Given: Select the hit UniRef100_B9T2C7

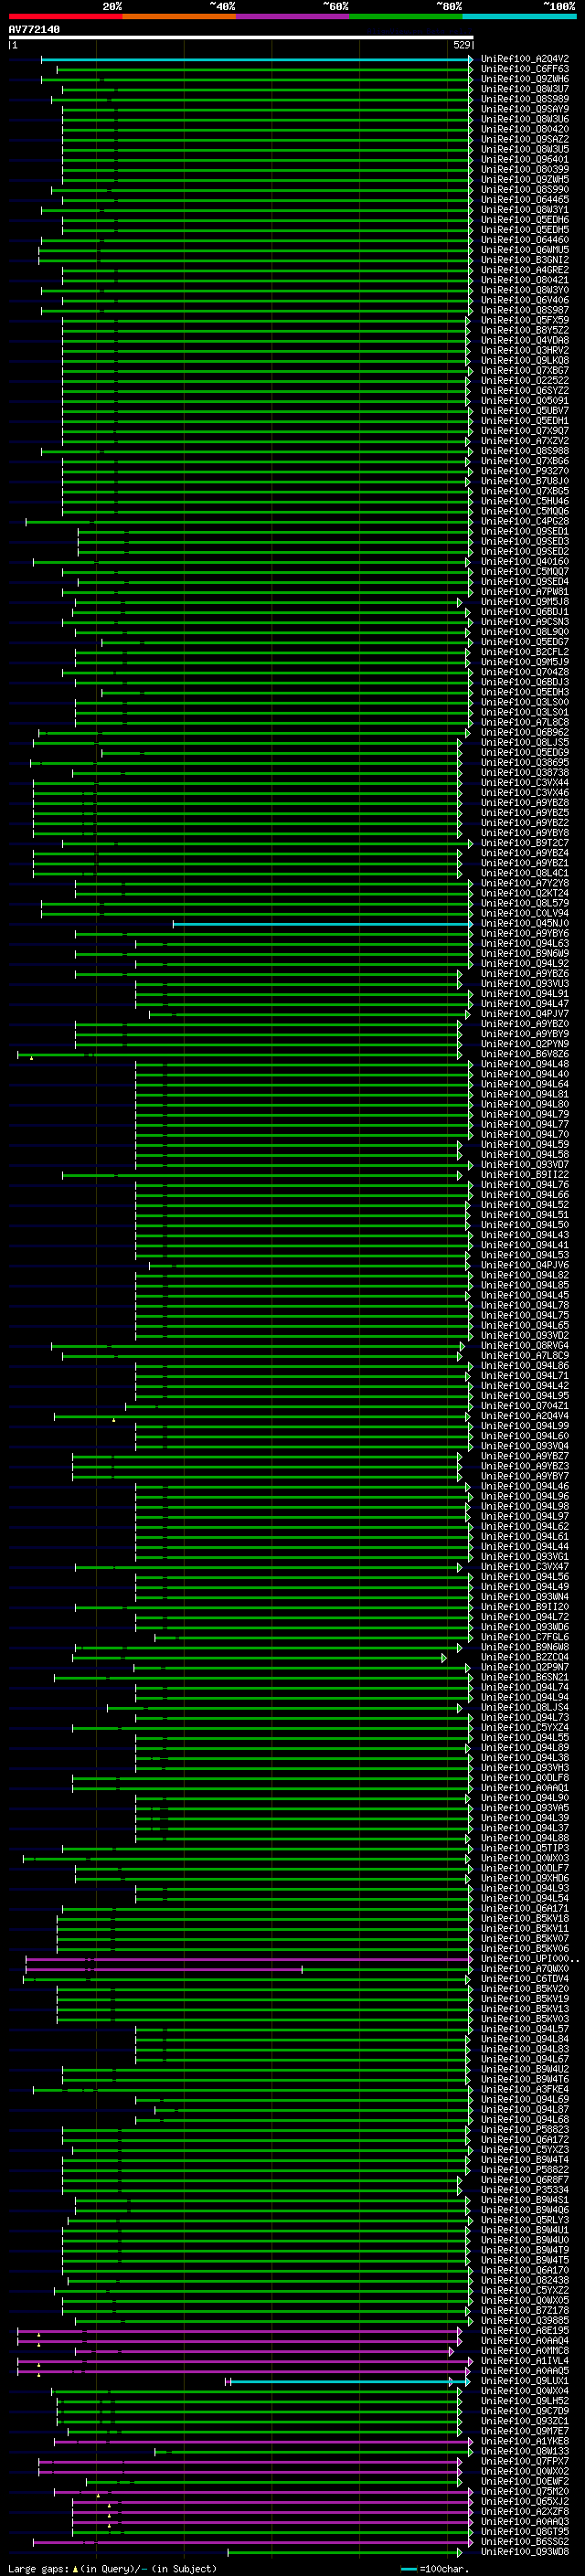Looking at the screenshot, I should [x=525, y=844].
